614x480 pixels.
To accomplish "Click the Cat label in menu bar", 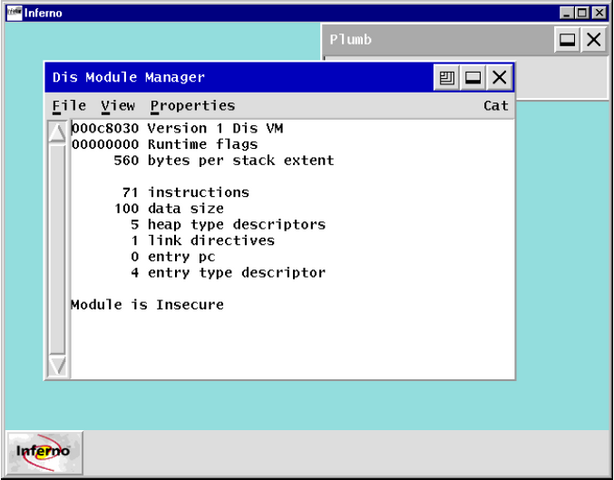I will click(496, 106).
